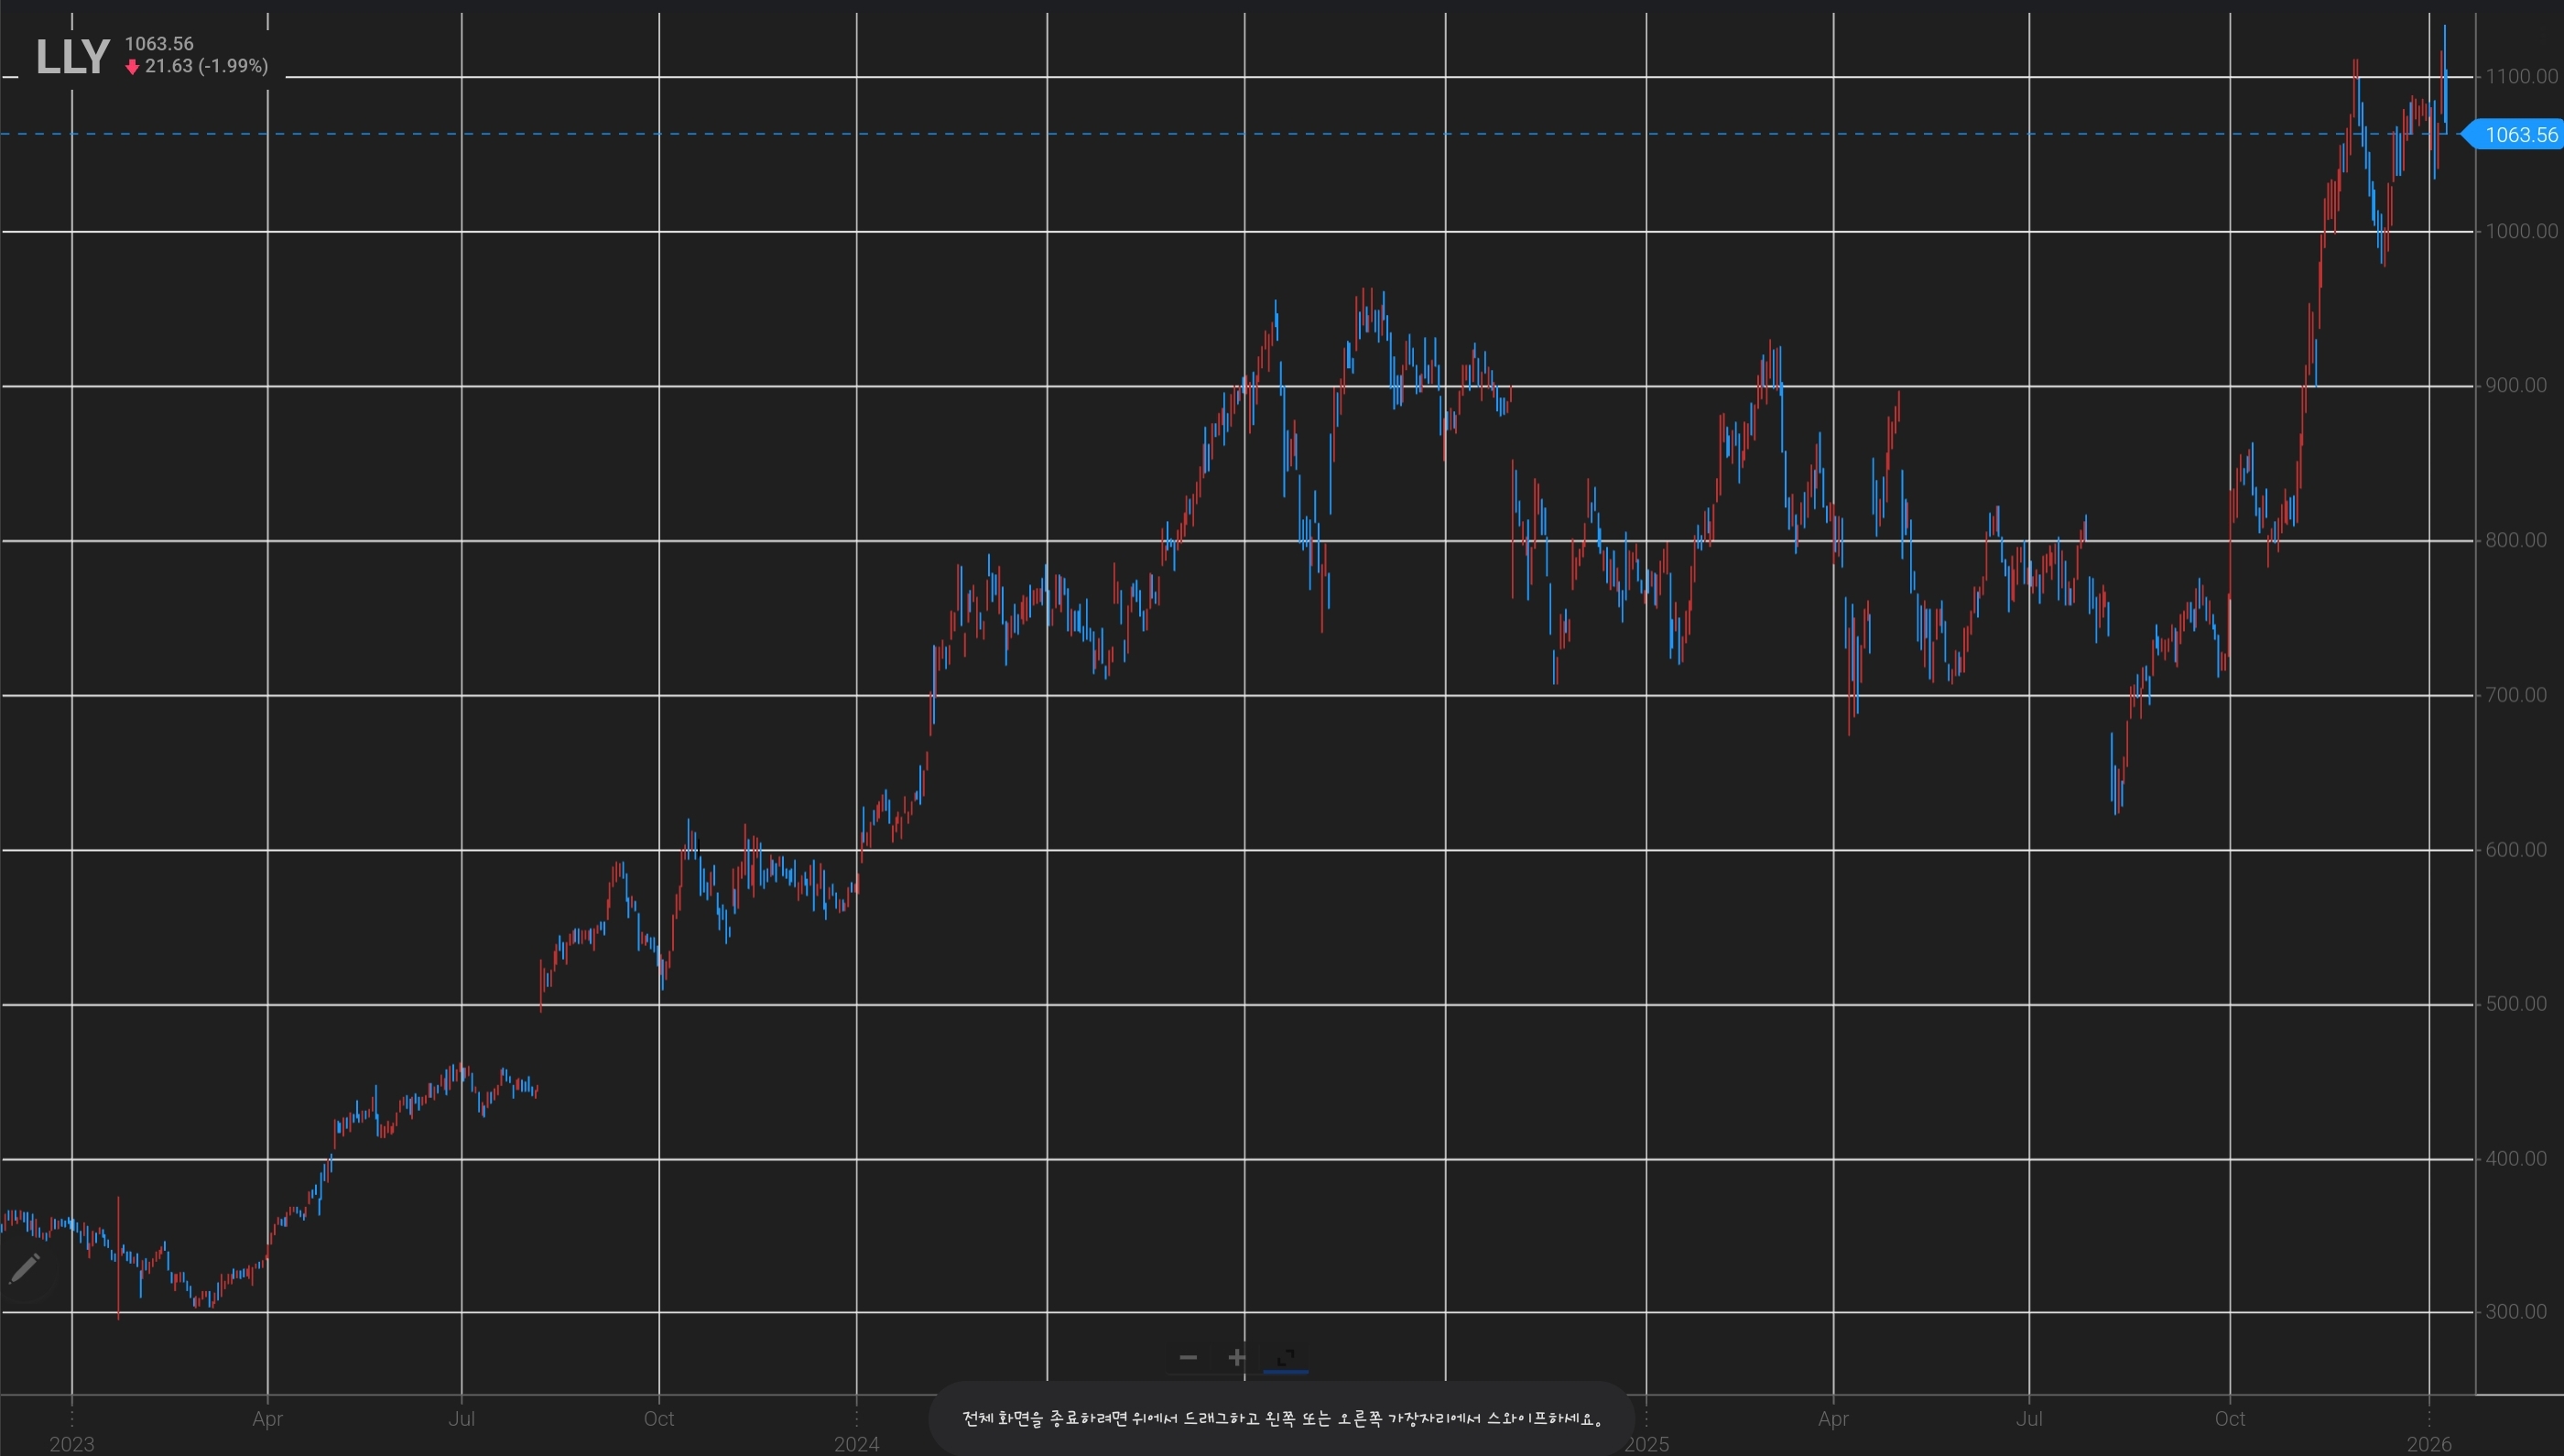Zoom in with the plus button
Image resolution: width=2564 pixels, height=1456 pixels.
coord(1237,1357)
